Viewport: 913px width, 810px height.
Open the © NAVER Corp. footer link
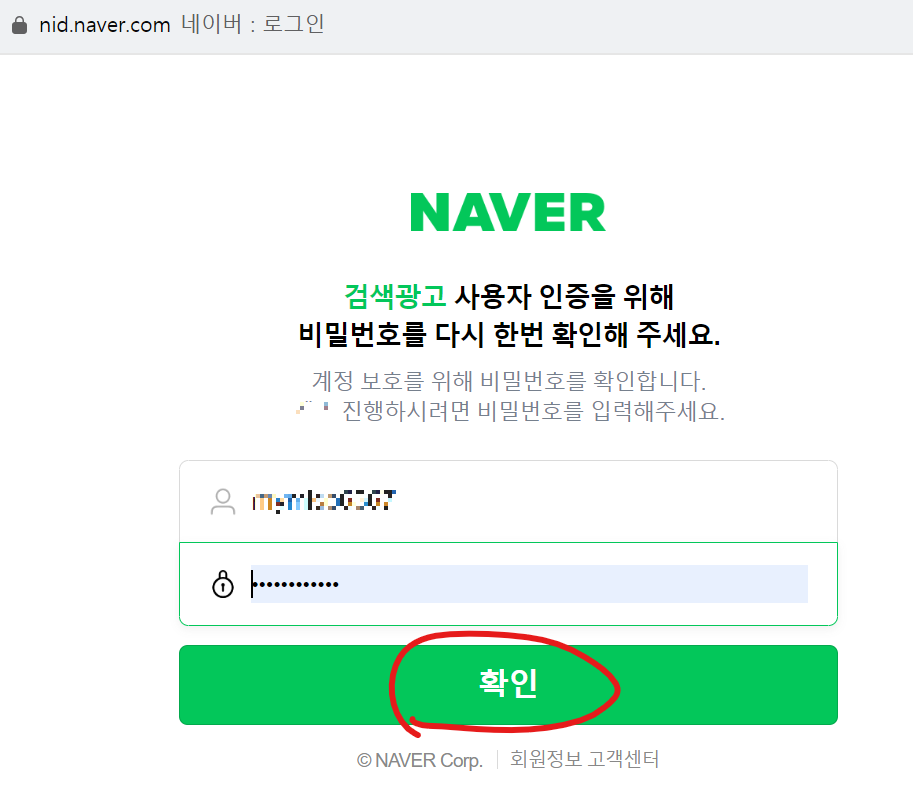[420, 760]
